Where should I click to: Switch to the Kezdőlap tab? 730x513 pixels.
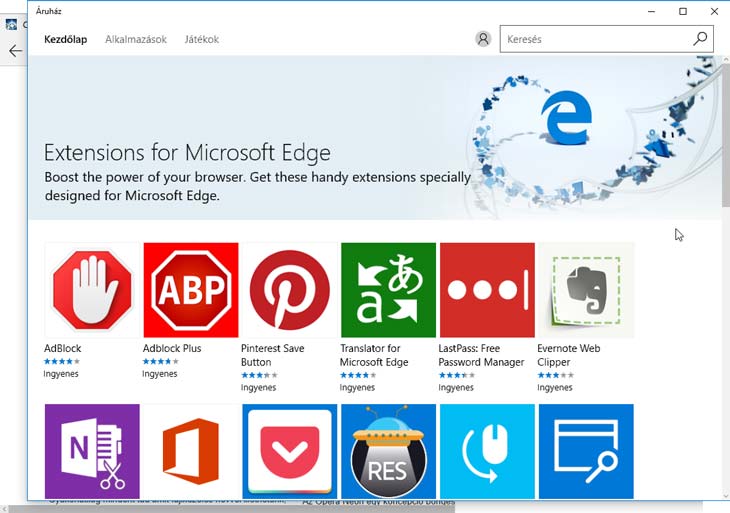[65, 40]
